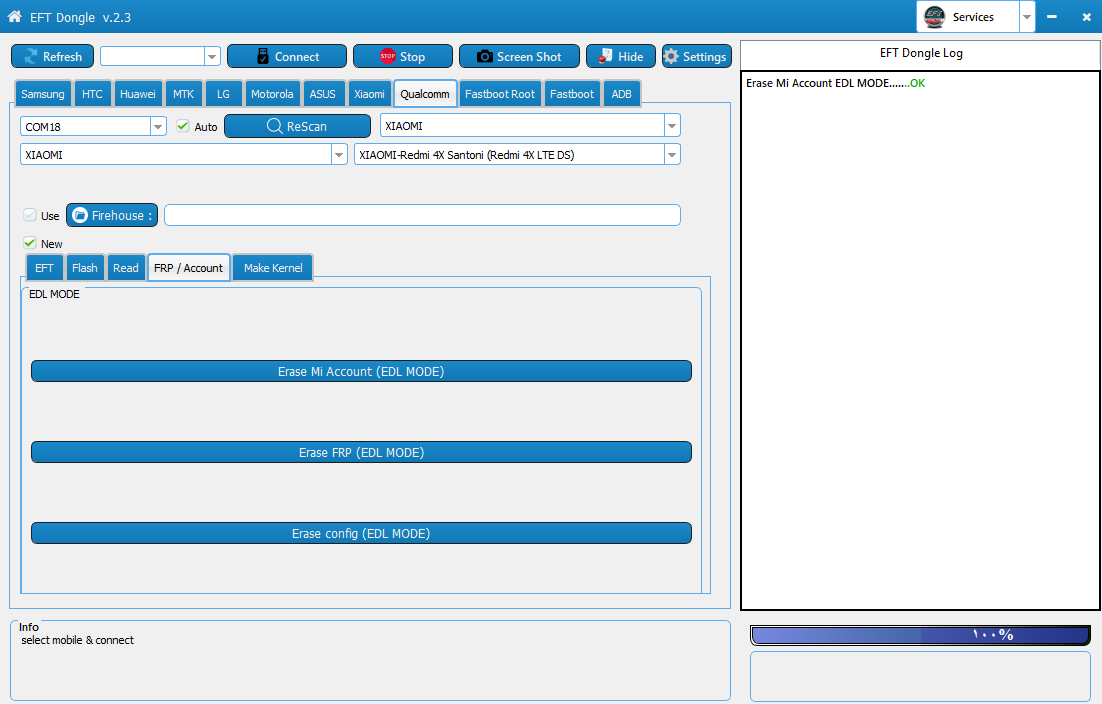Open the COM18 port dropdown
This screenshot has height=704, width=1102.
(x=158, y=126)
